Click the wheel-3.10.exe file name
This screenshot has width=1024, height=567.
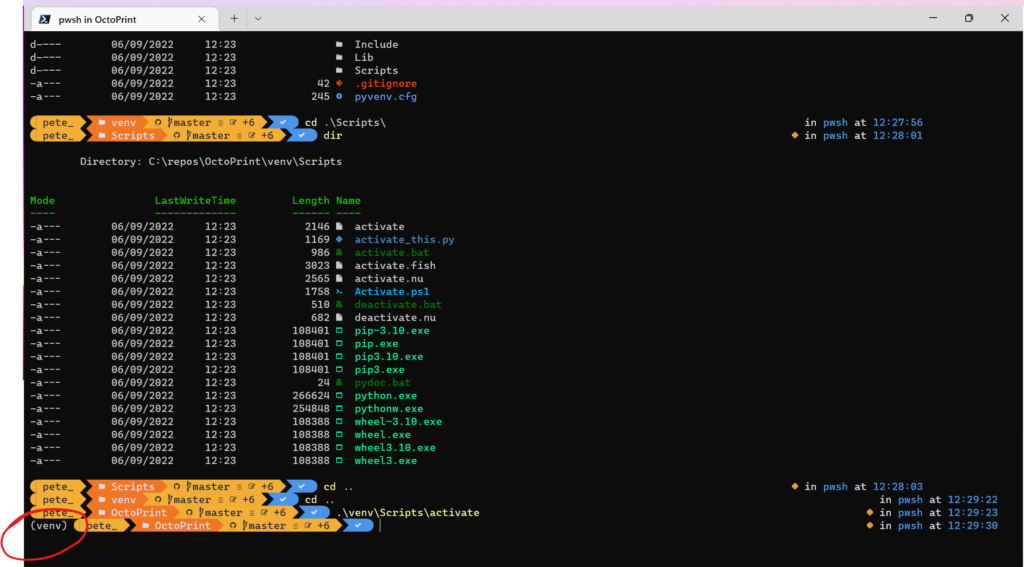click(x=398, y=422)
